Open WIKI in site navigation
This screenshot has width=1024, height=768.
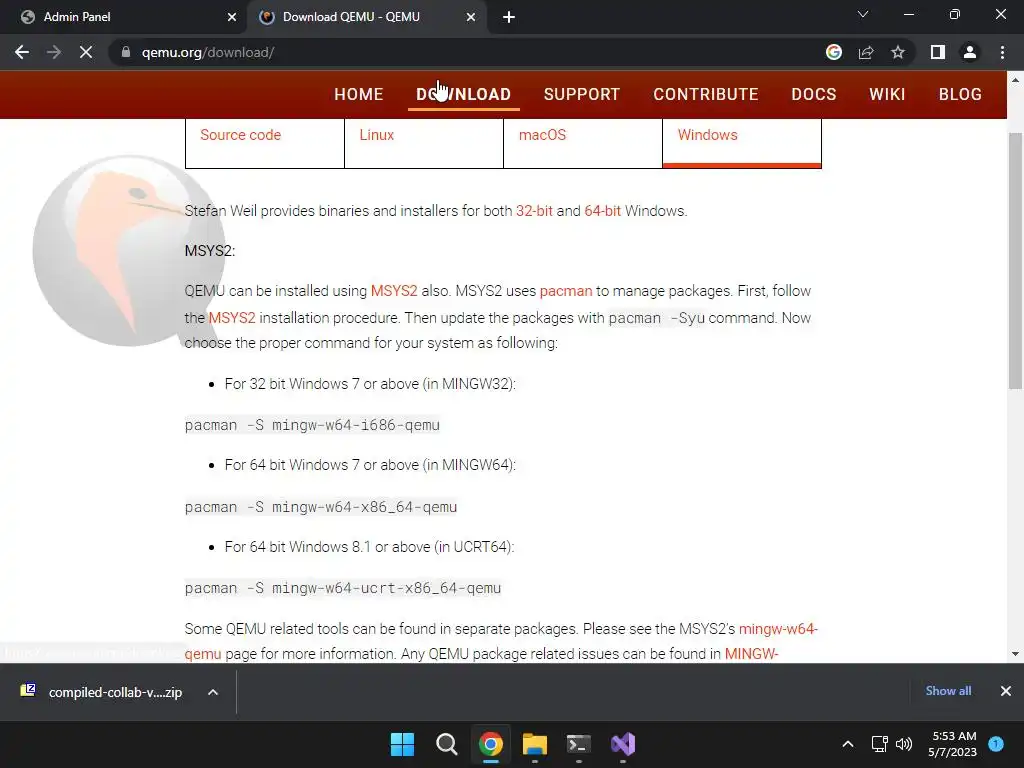tap(887, 94)
